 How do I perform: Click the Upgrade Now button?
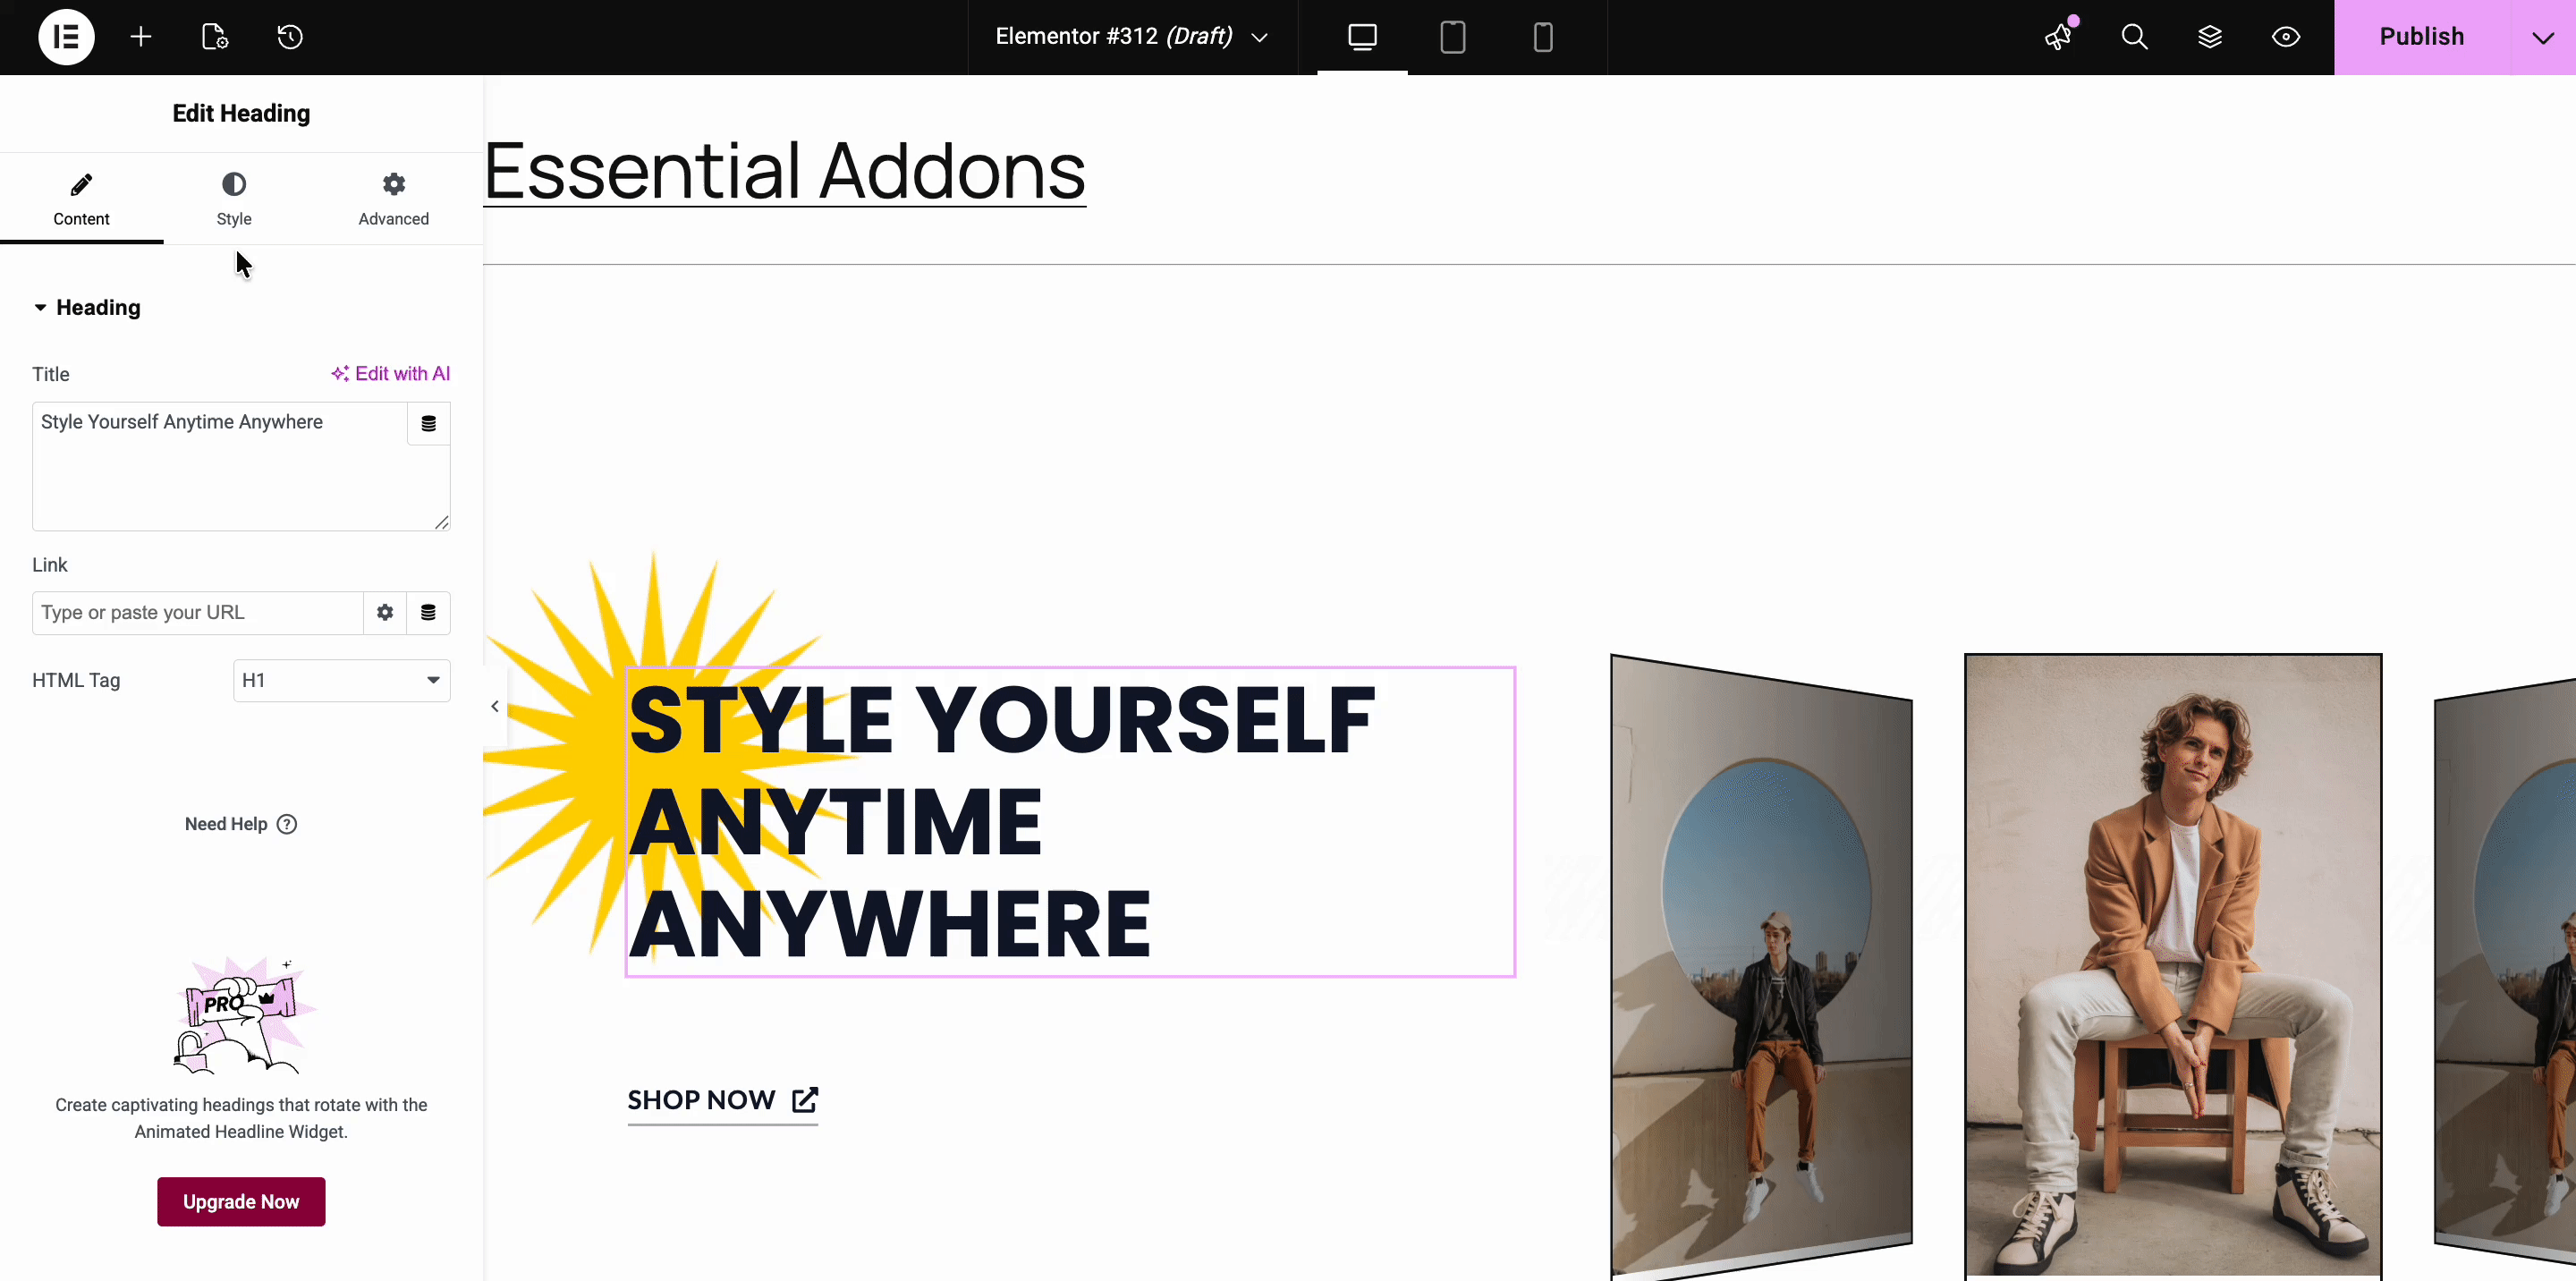click(x=240, y=1201)
